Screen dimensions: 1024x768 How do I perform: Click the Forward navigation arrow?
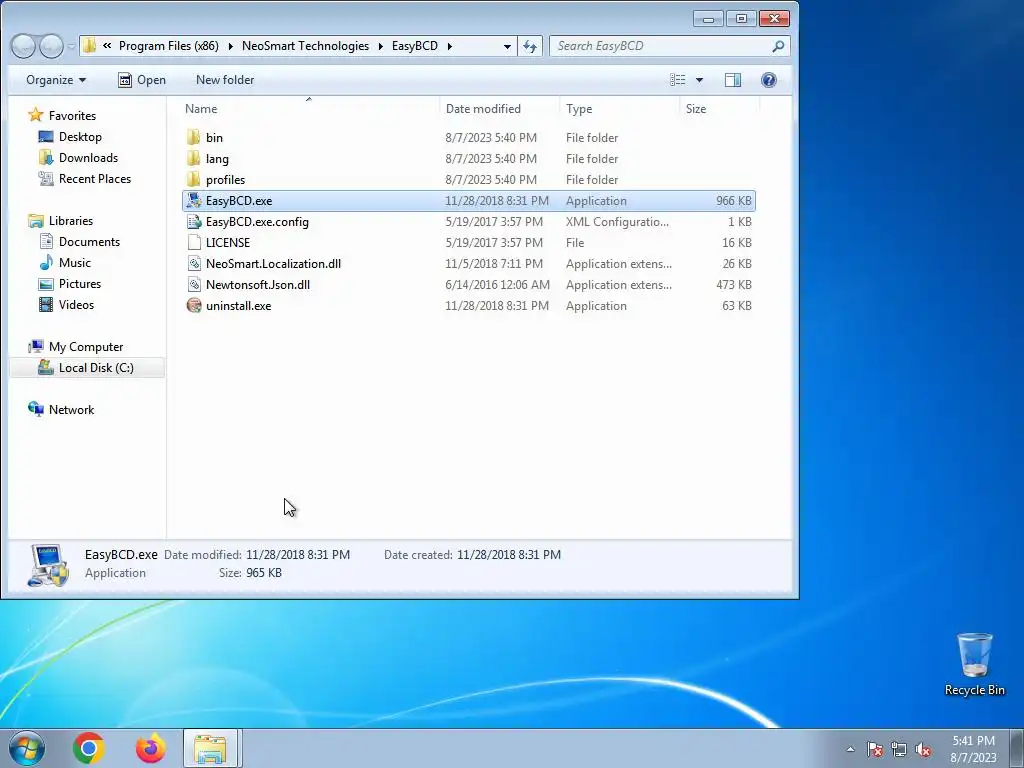pyautogui.click(x=51, y=46)
